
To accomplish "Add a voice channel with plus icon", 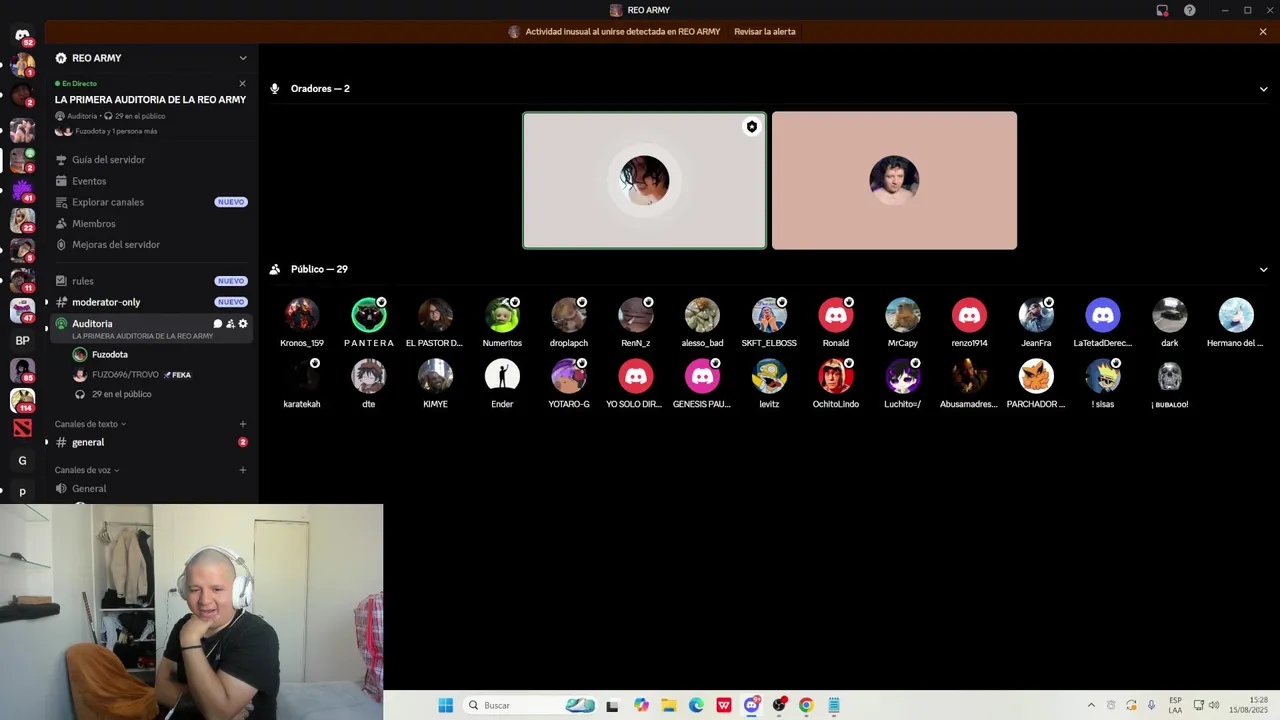I will click(243, 470).
